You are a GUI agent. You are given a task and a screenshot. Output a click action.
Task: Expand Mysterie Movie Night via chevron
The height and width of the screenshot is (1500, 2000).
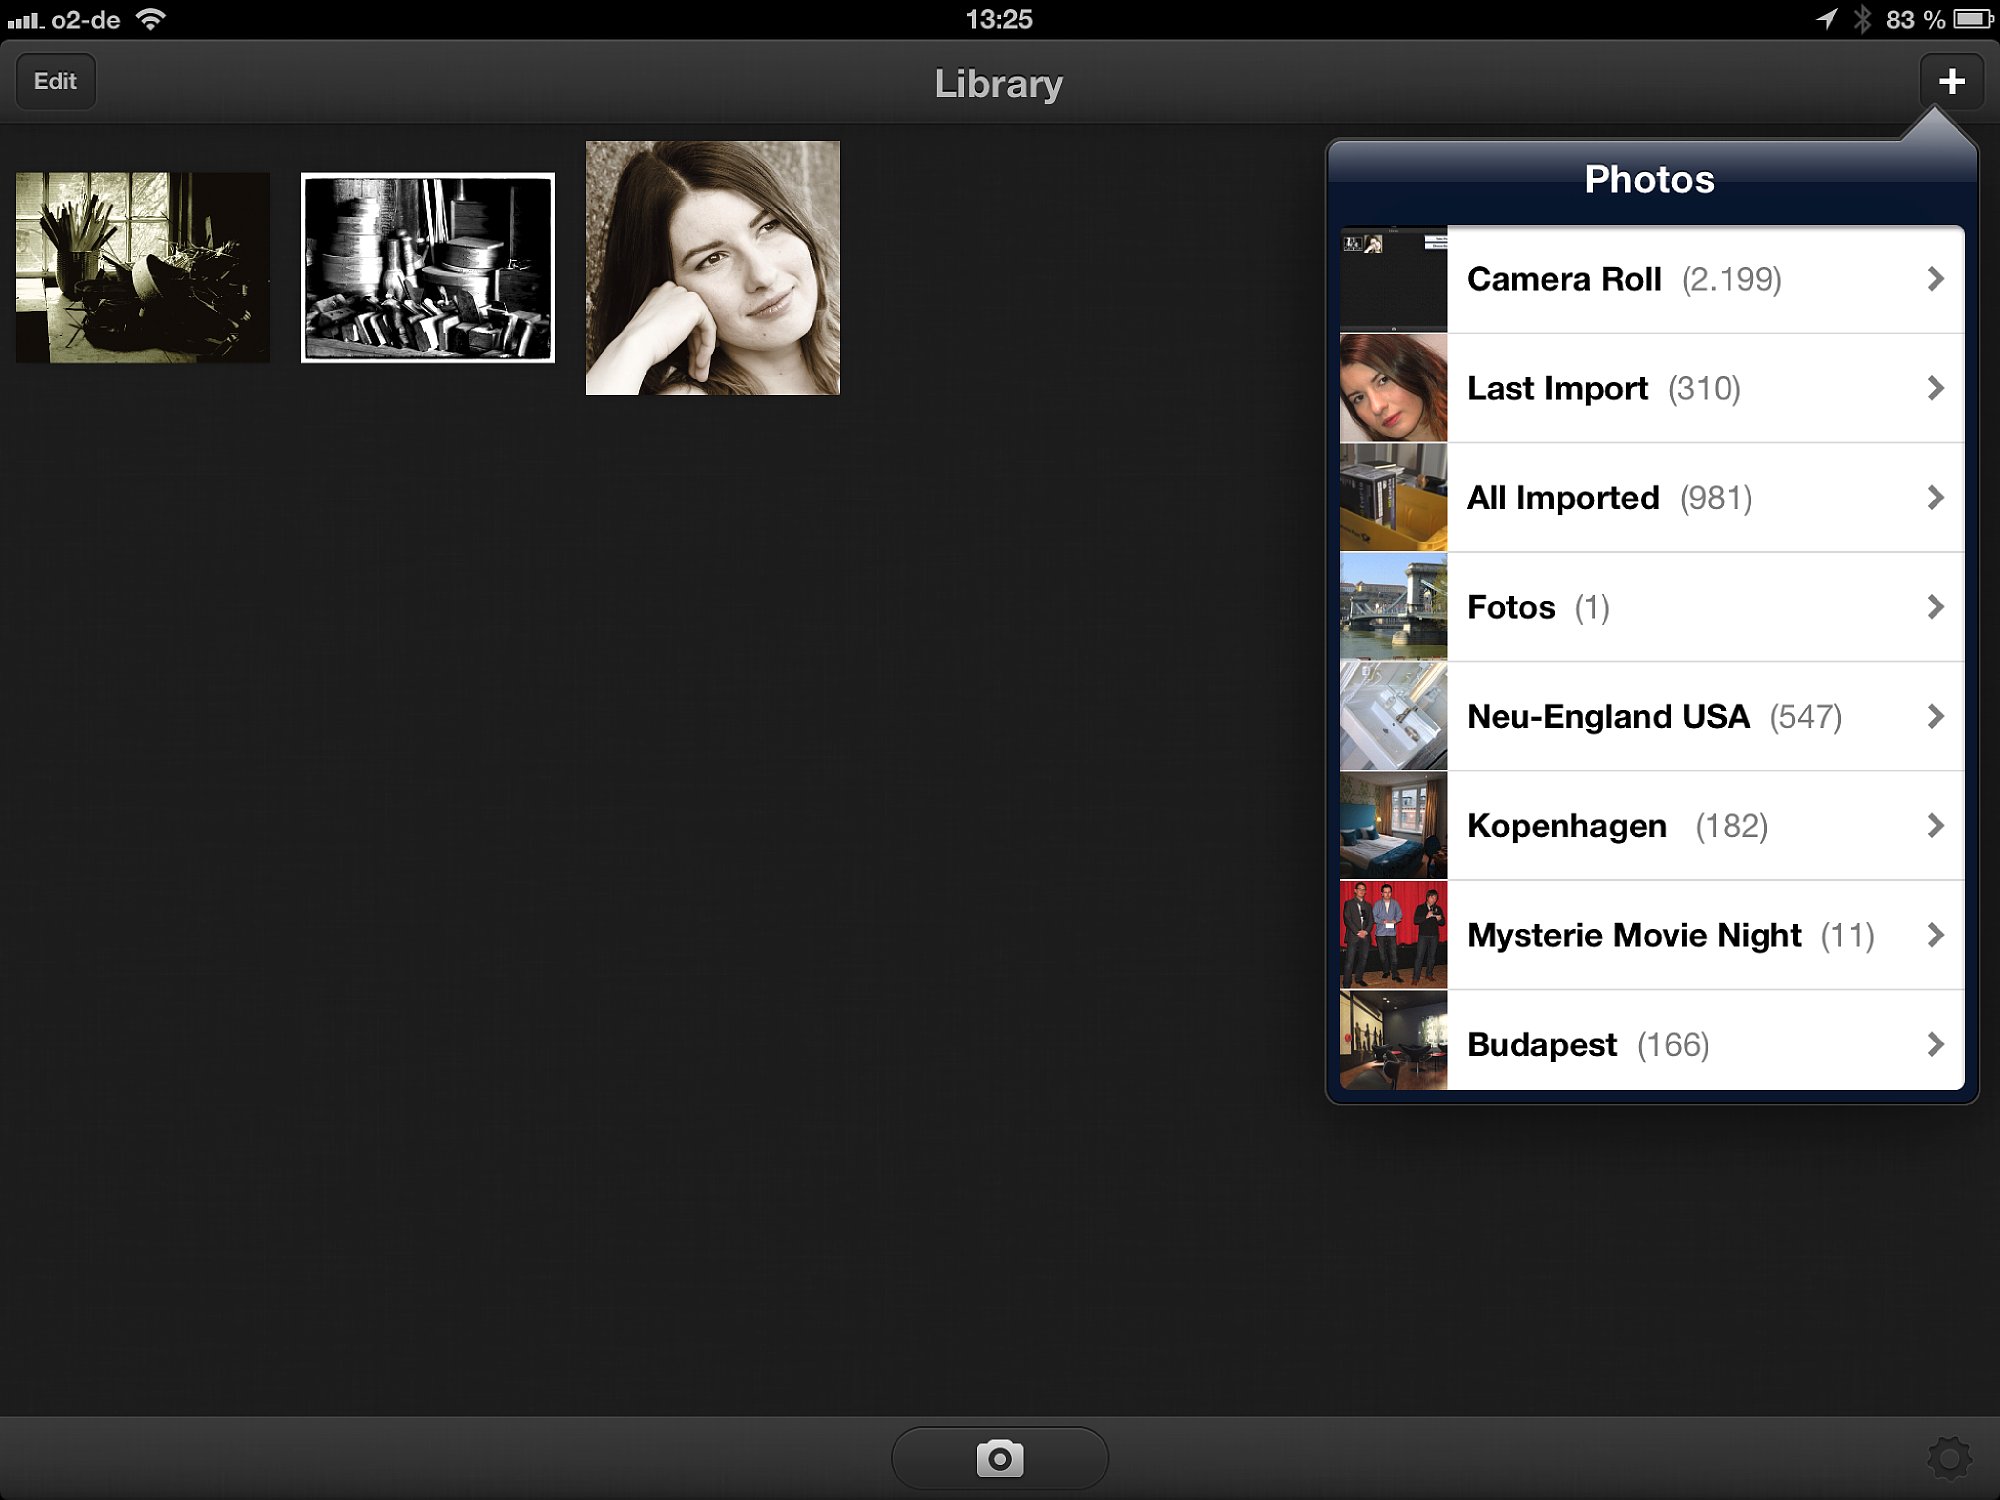[1935, 935]
